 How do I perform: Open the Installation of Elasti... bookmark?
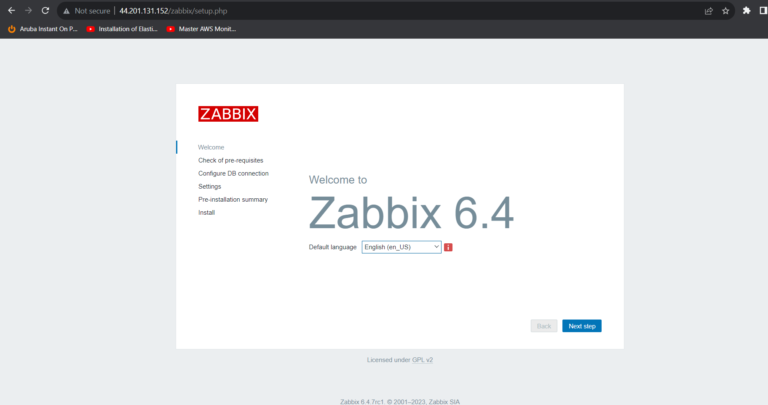[124, 29]
